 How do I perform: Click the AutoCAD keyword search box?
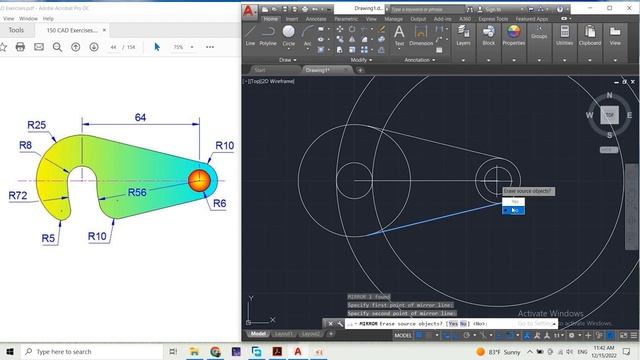coord(427,9)
